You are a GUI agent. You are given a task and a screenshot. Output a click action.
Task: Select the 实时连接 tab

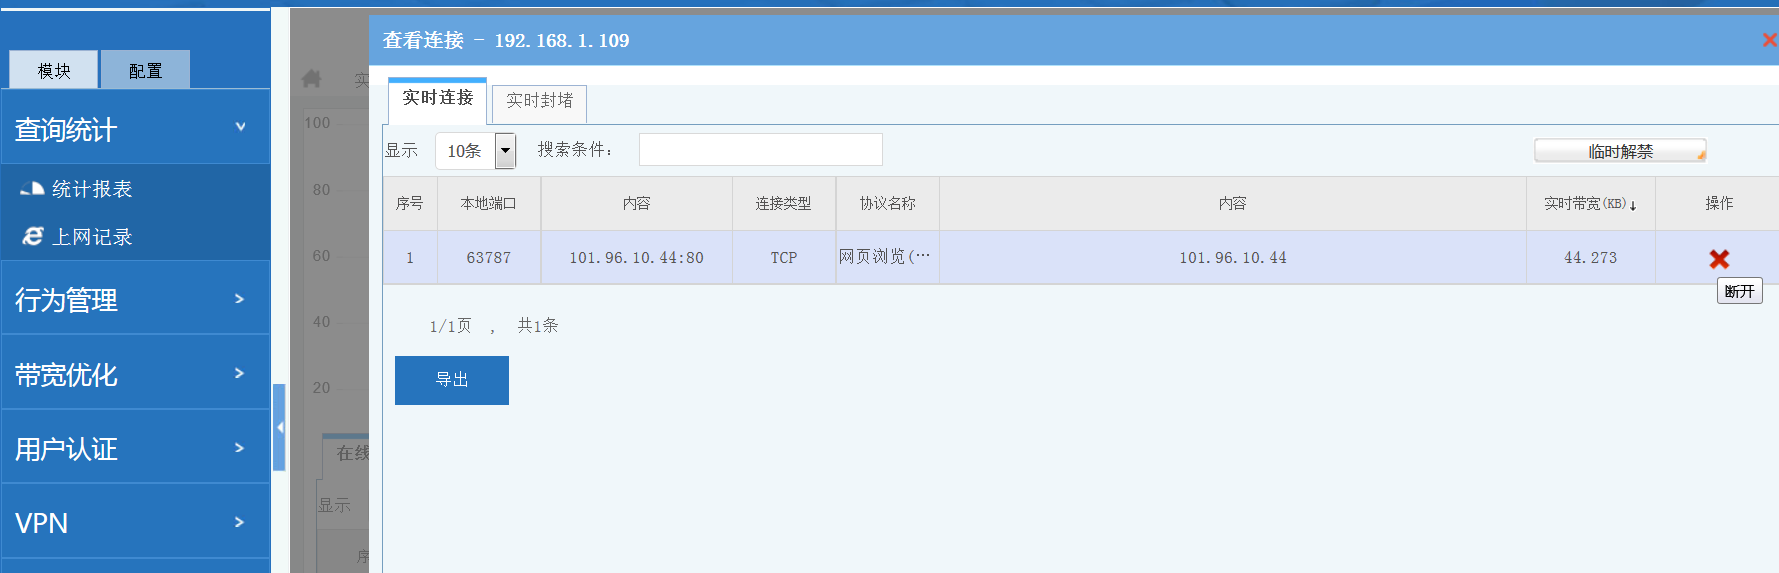point(437,98)
